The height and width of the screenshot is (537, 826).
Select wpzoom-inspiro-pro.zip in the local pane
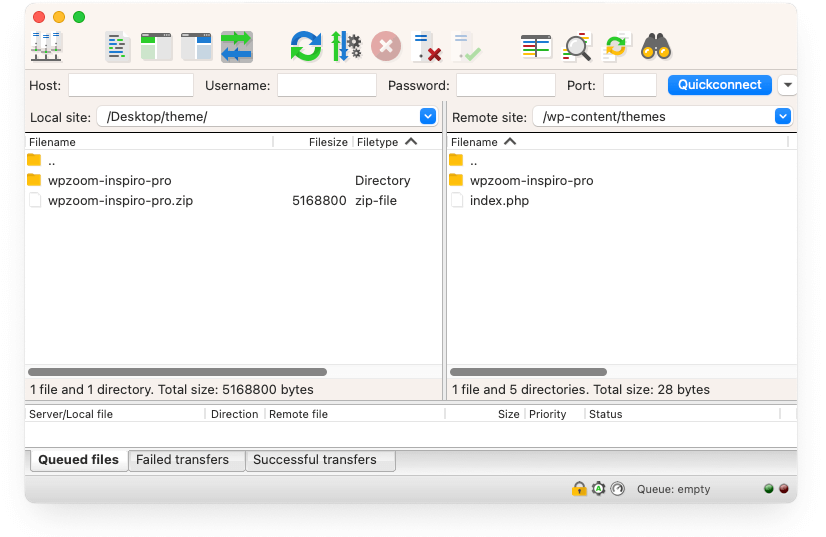point(120,201)
